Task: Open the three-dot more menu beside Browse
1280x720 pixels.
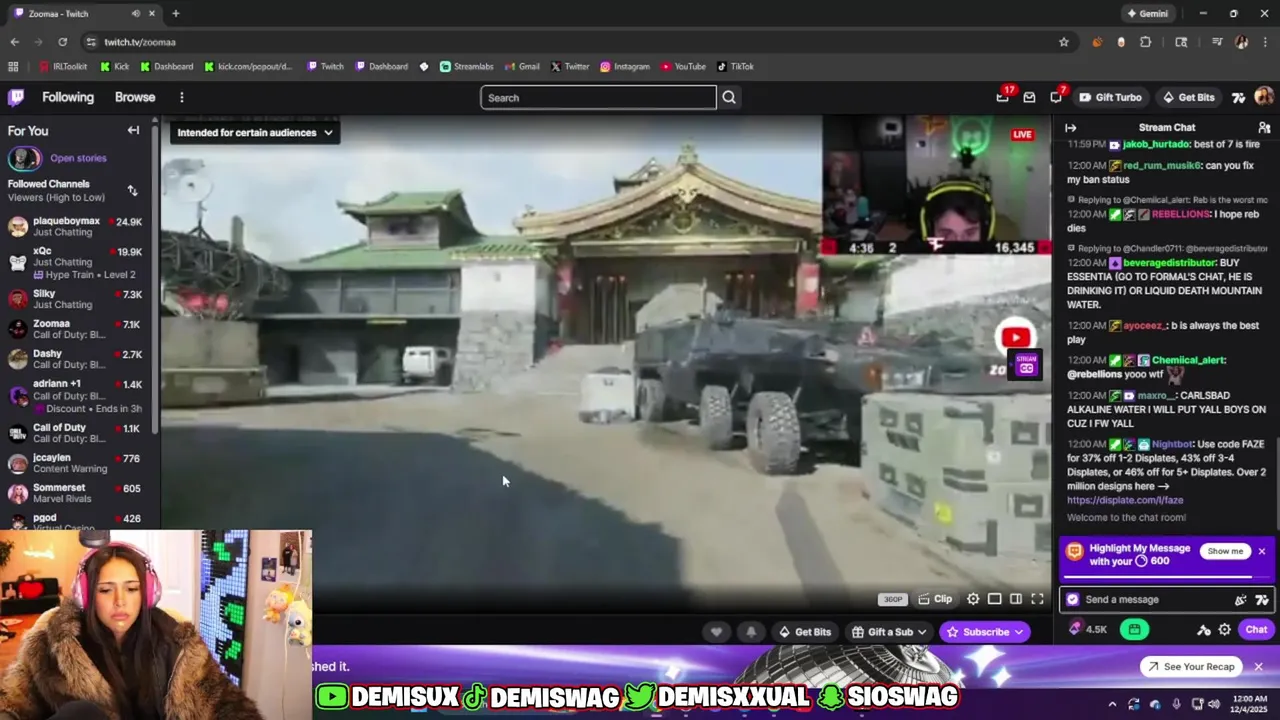Action: [181, 97]
